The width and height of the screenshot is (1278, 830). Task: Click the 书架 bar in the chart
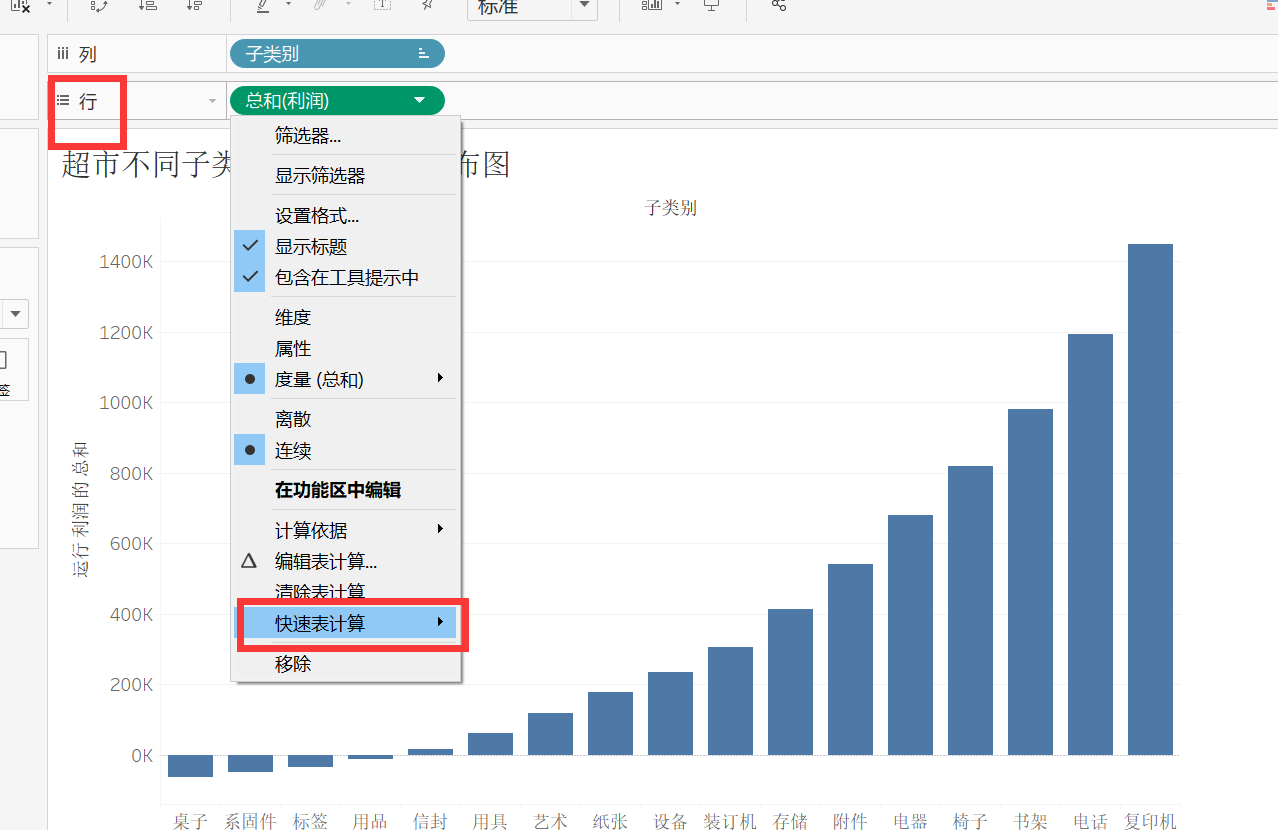click(1030, 582)
